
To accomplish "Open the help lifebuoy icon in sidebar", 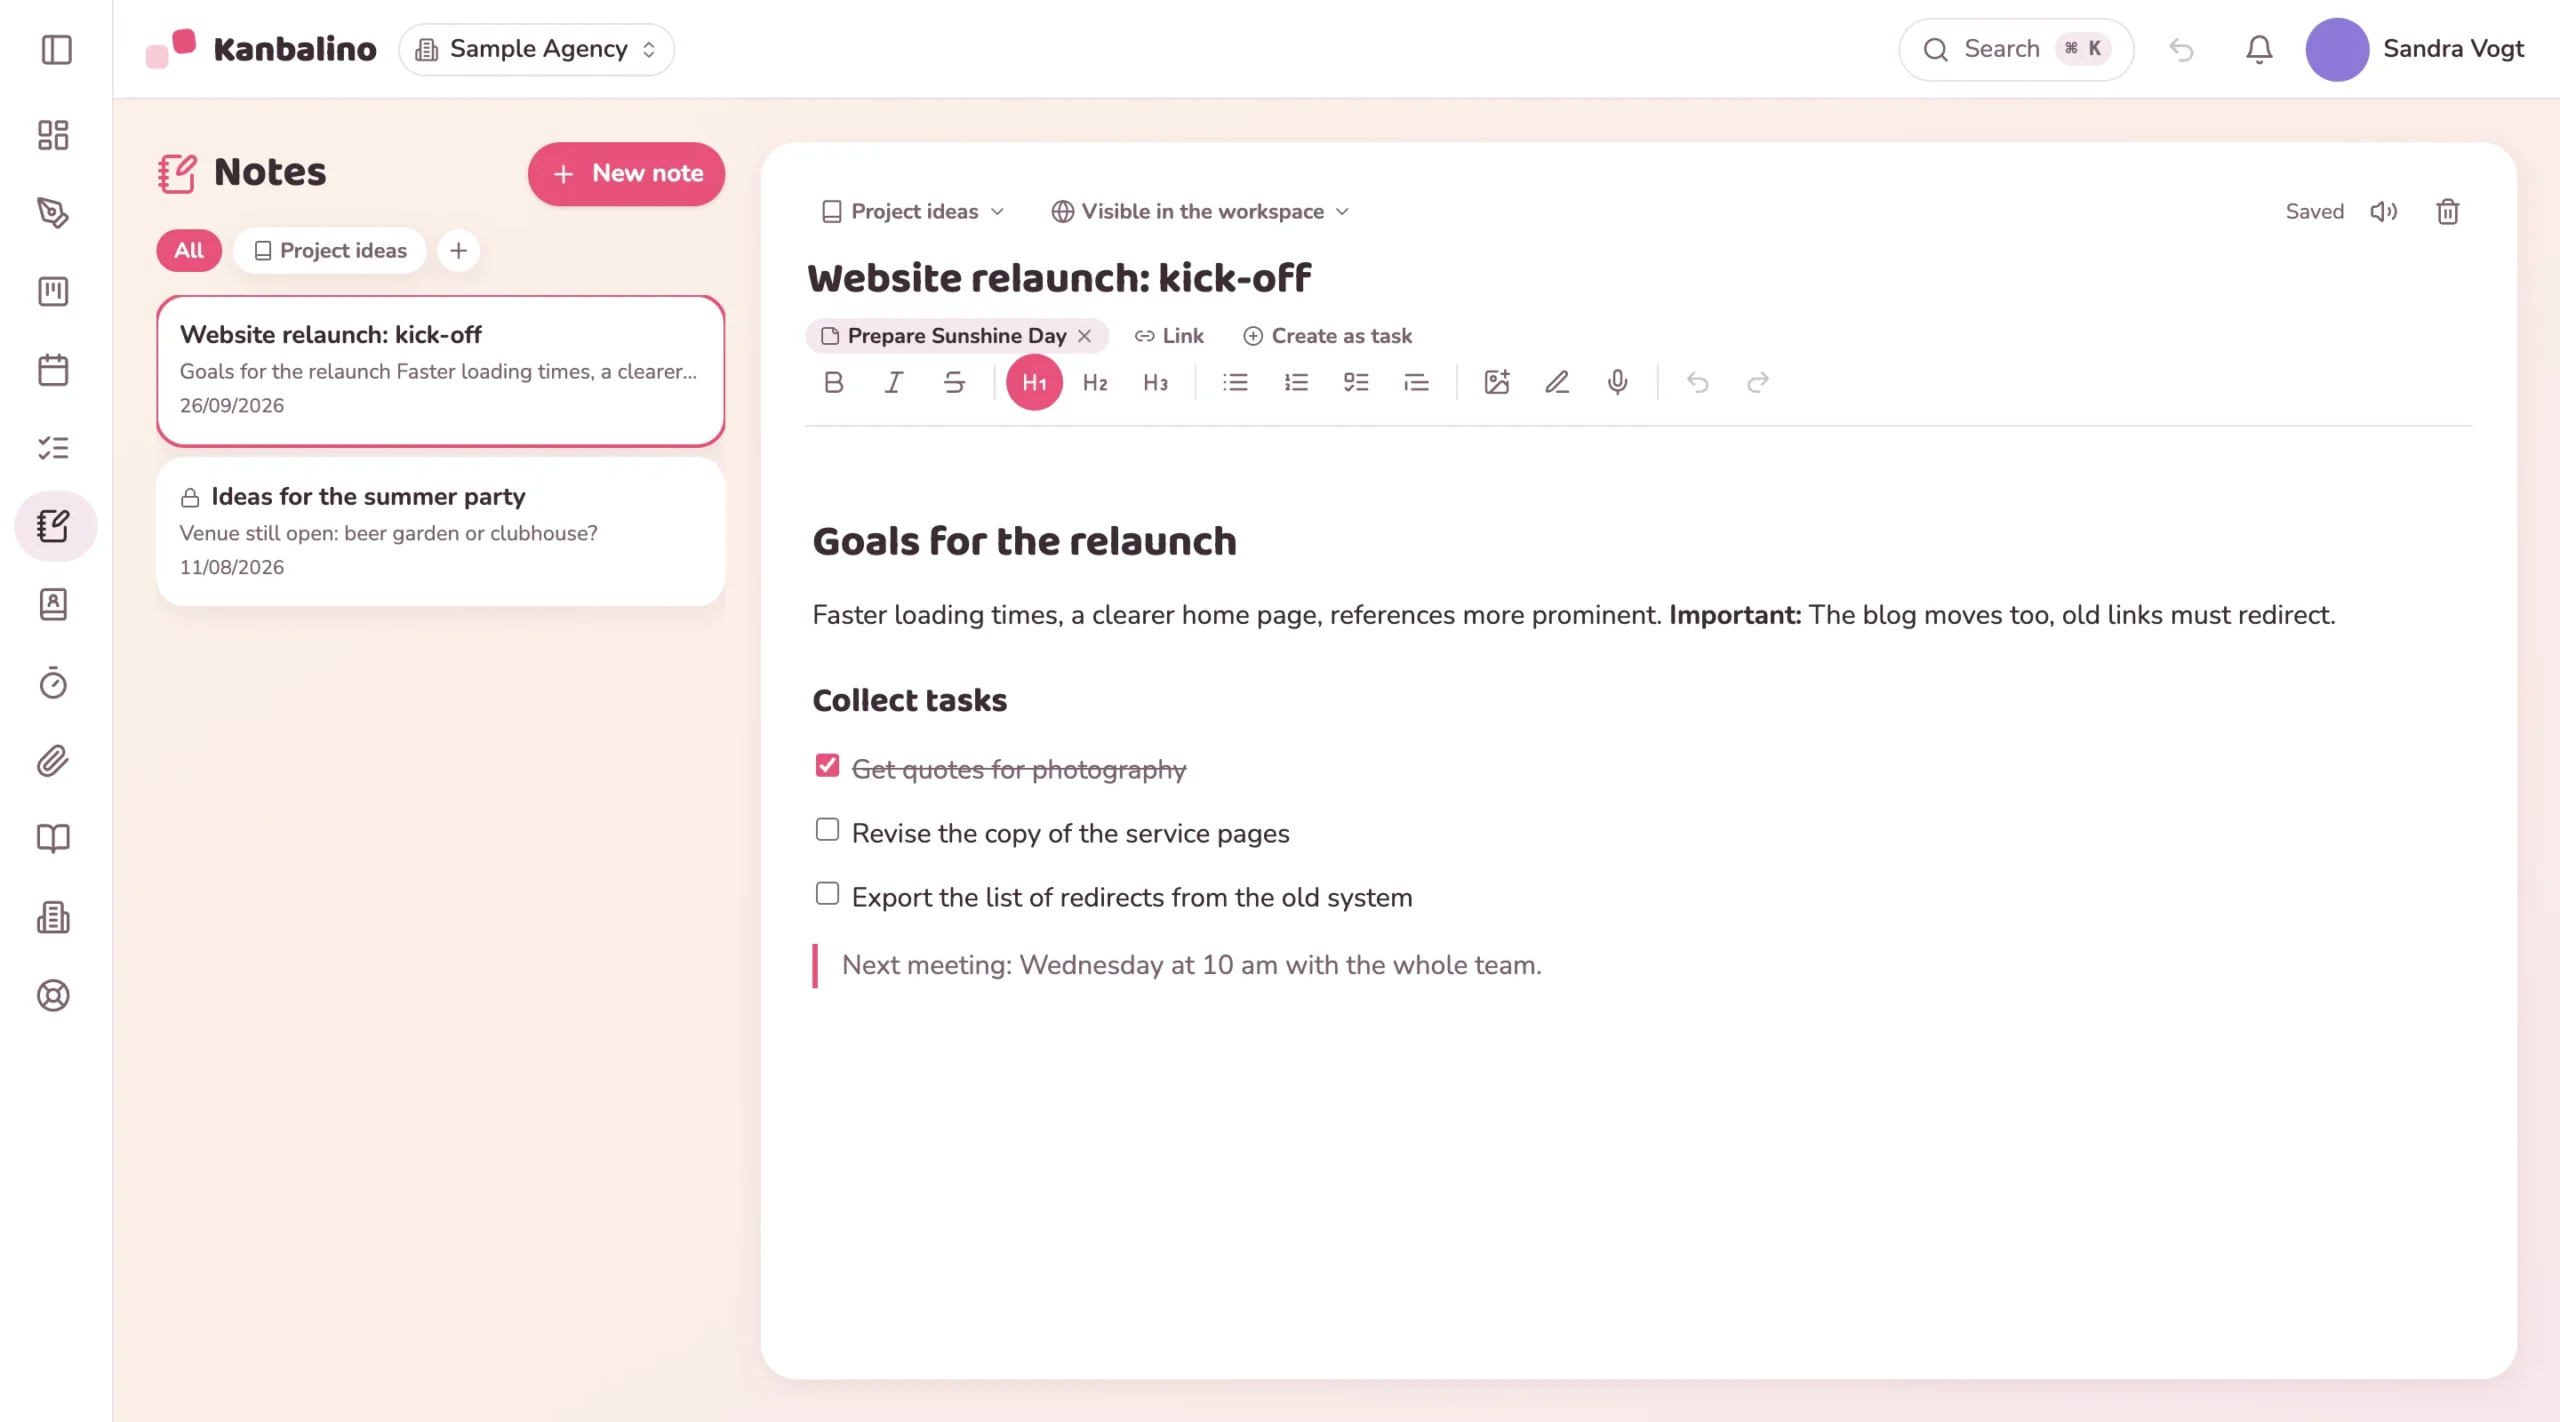I will coord(53,996).
